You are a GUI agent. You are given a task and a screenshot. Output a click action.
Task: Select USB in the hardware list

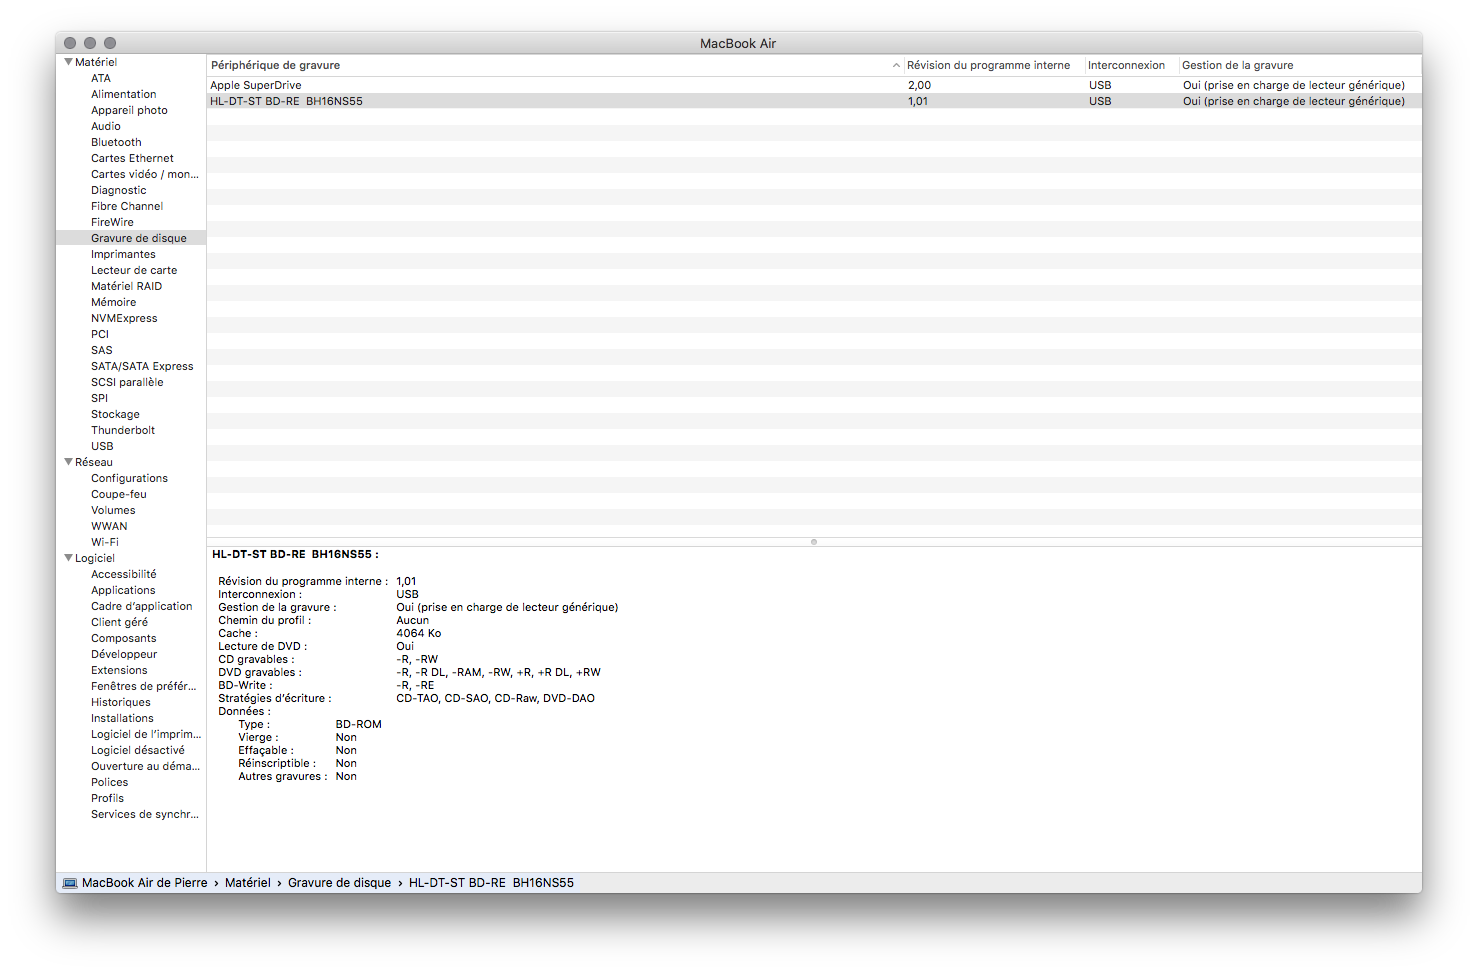[102, 446]
